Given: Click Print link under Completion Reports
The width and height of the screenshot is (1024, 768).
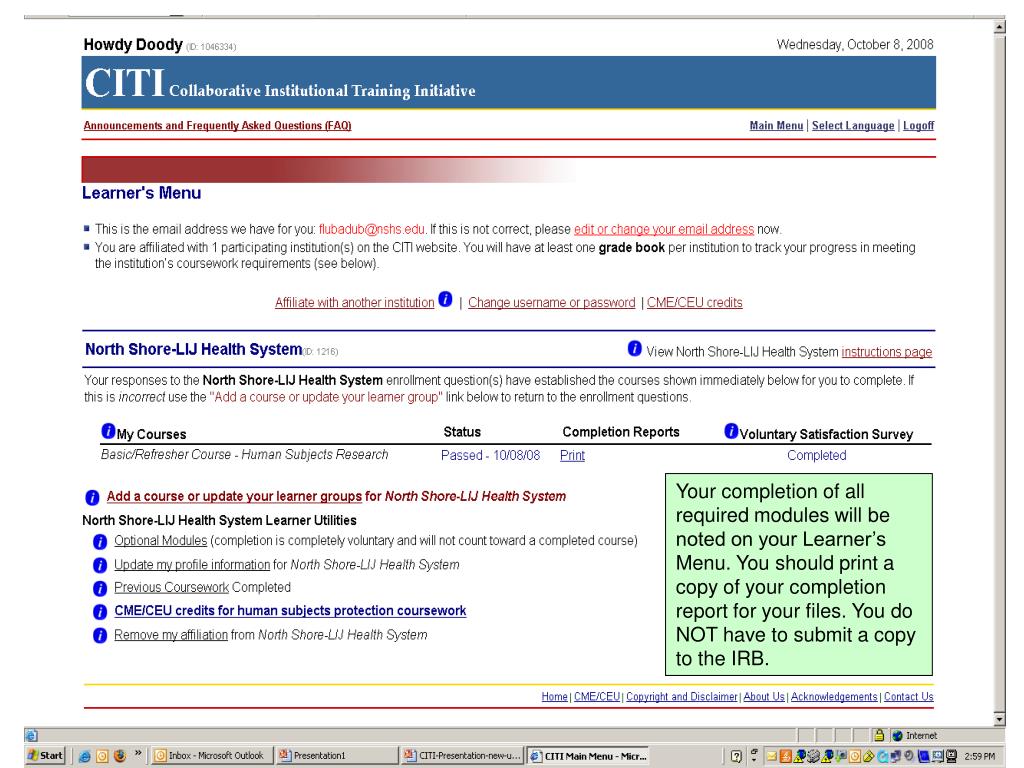Looking at the screenshot, I should (x=572, y=455).
